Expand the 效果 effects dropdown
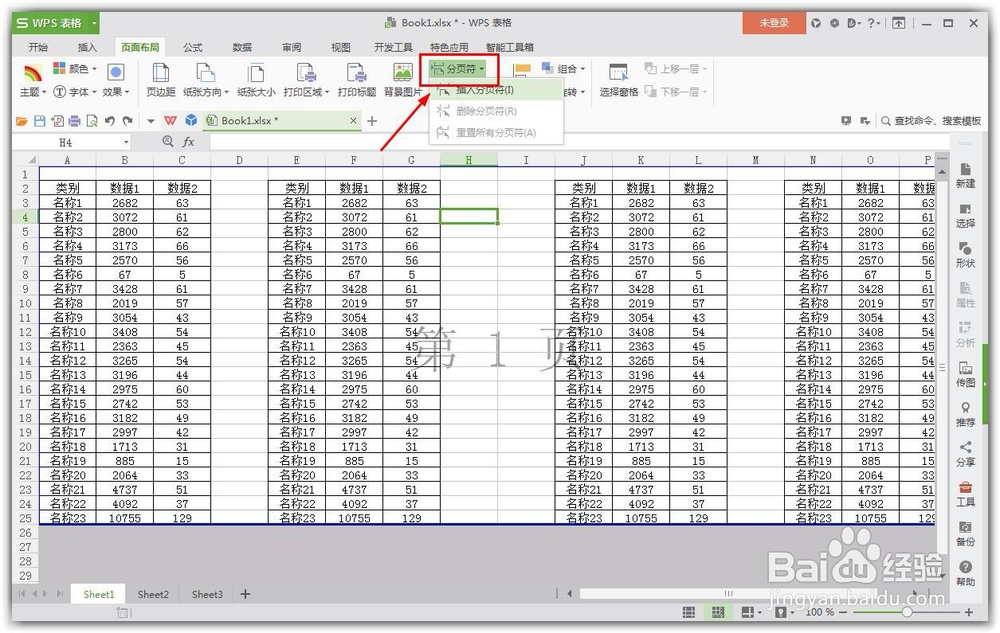Viewport: 1000px width, 633px height. tap(128, 92)
